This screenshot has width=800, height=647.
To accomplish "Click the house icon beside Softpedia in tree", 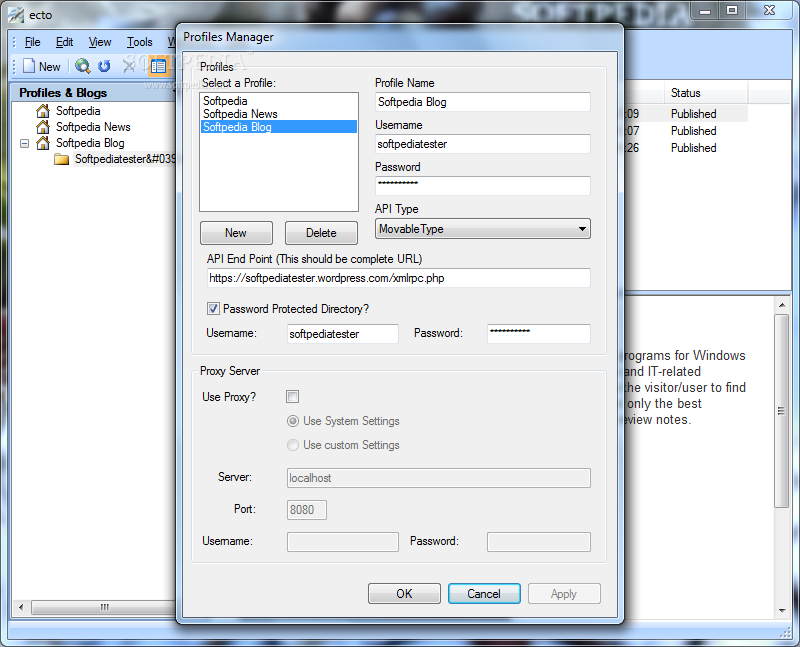I will pyautogui.click(x=43, y=111).
